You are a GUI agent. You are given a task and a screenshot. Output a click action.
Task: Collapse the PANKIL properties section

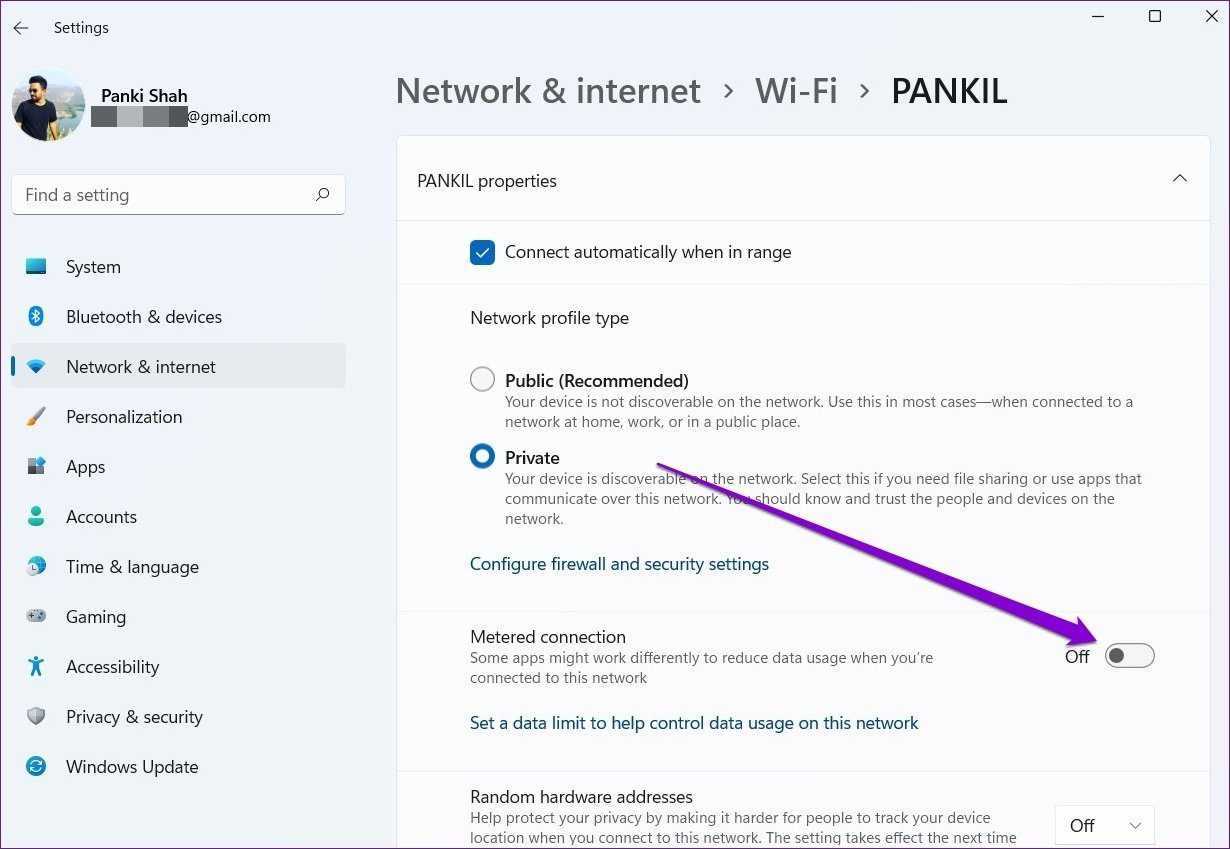(1180, 179)
